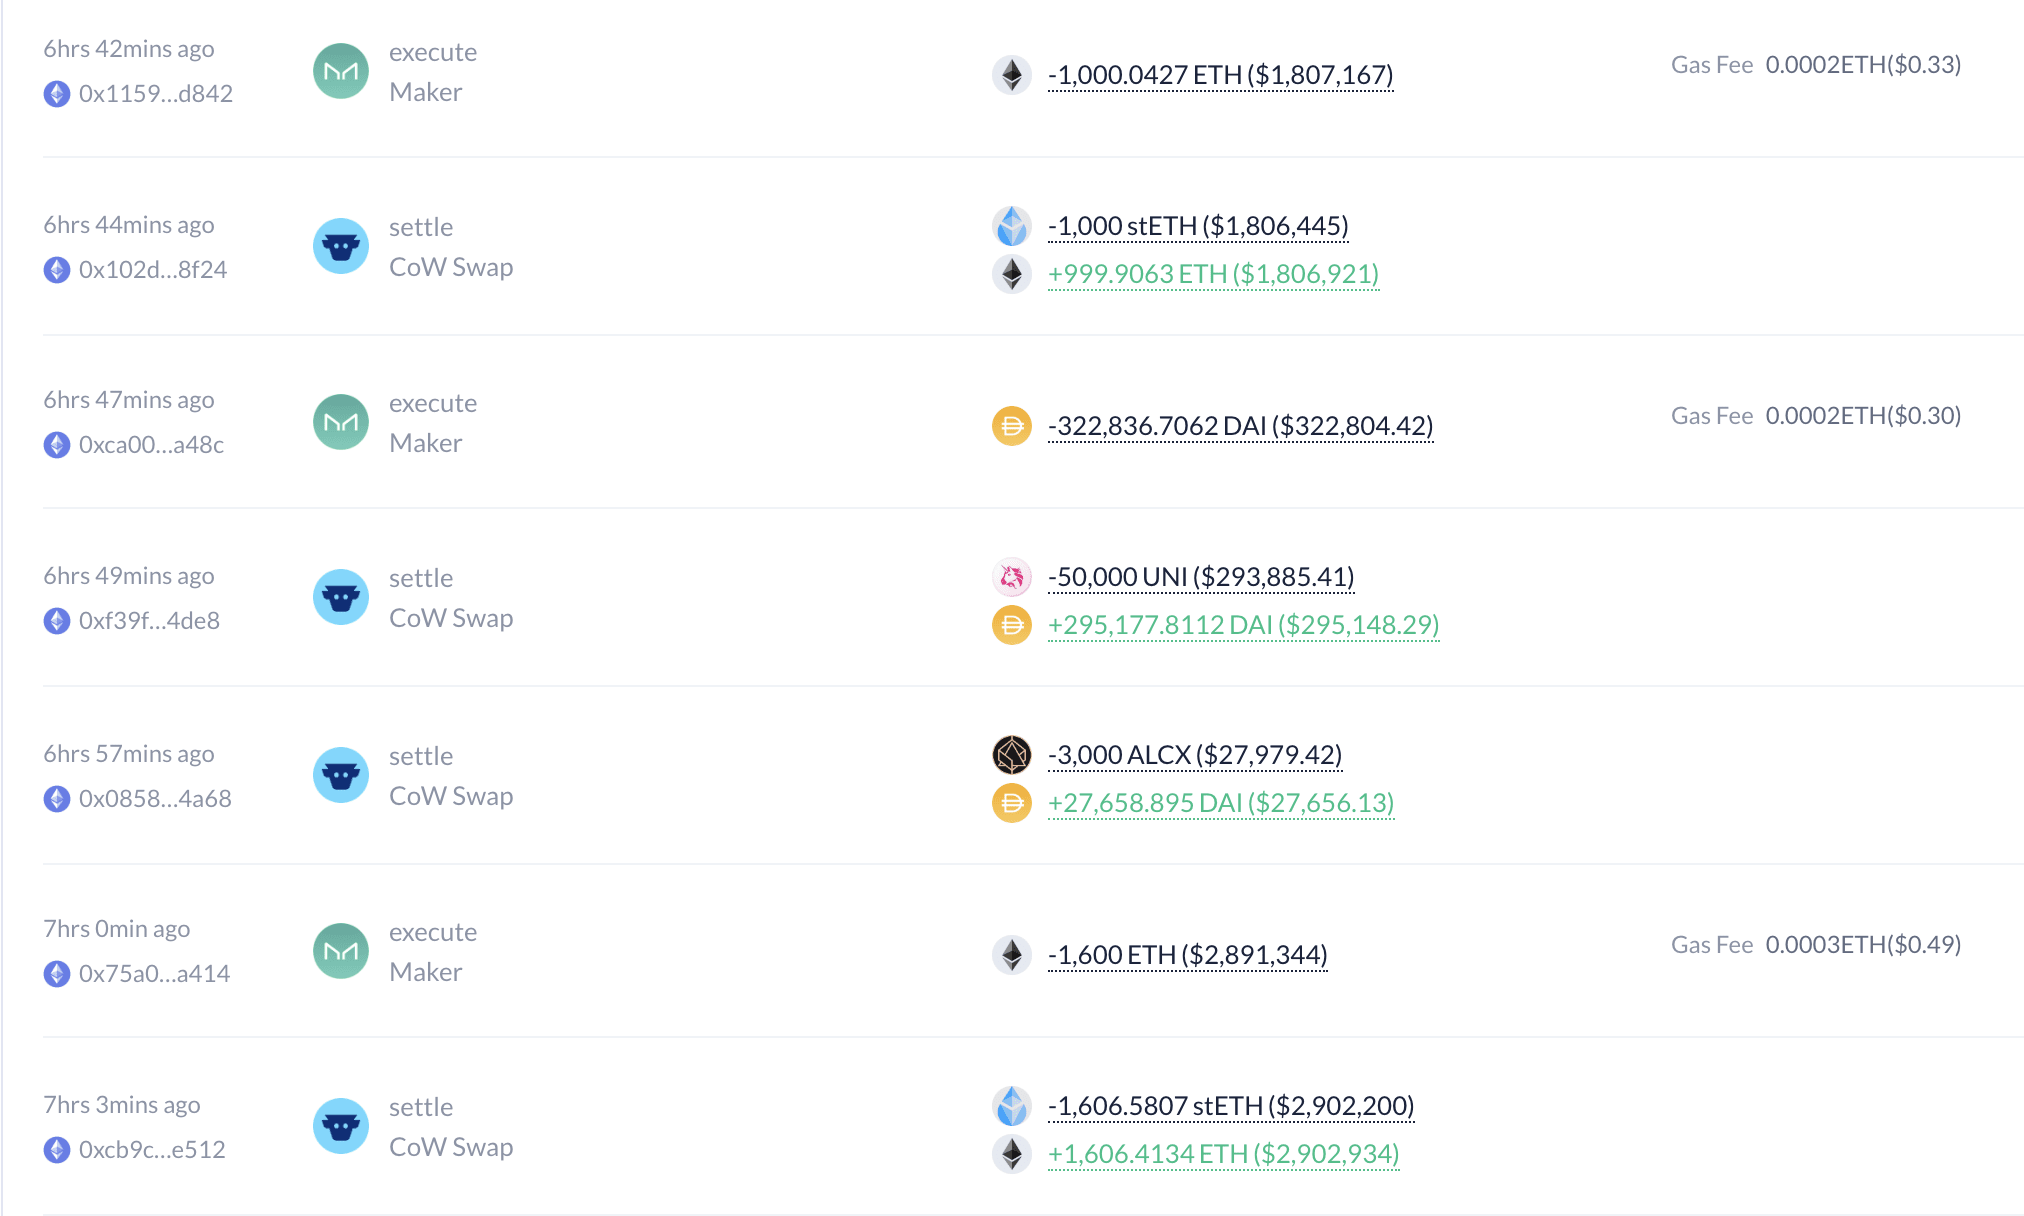Select +1,606.4134 ETH received amount
The image size is (2024, 1216).
click(1224, 1154)
